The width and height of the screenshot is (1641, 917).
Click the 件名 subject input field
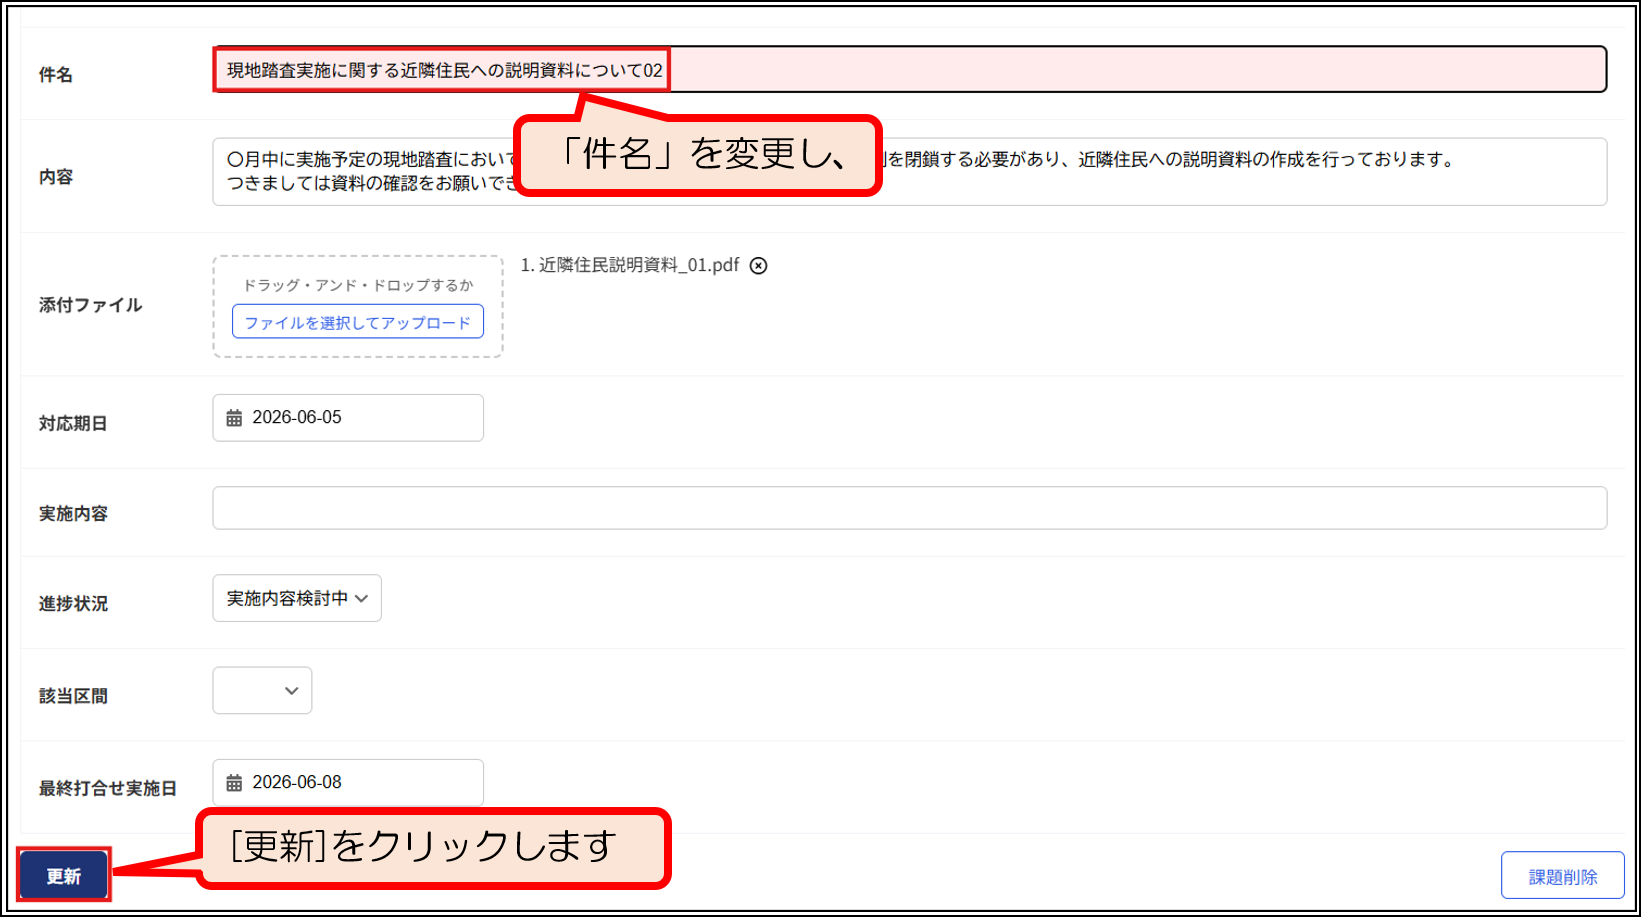coord(909,70)
